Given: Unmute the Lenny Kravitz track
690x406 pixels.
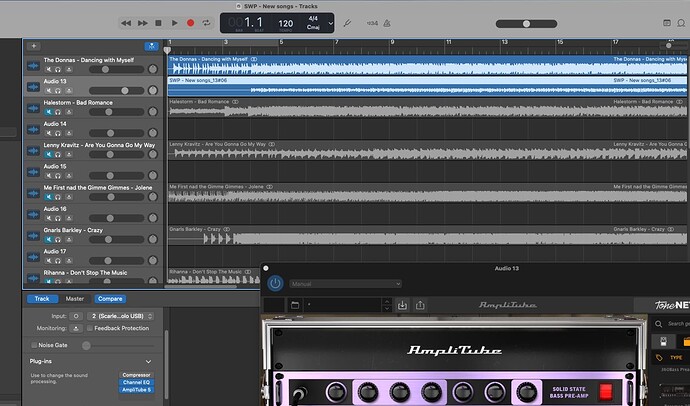Looking at the screenshot, I should click(48, 154).
